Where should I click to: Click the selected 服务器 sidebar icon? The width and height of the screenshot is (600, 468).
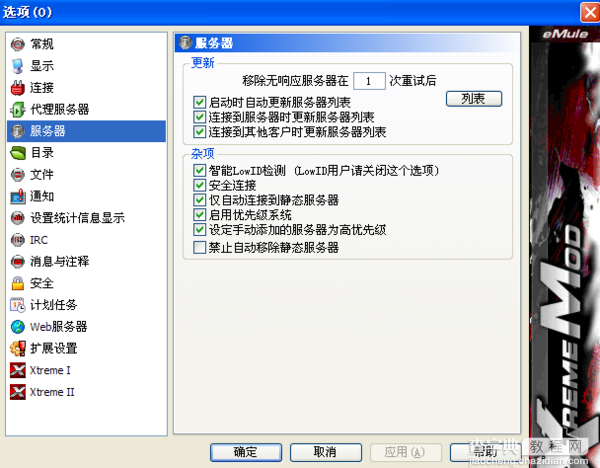click(18, 131)
